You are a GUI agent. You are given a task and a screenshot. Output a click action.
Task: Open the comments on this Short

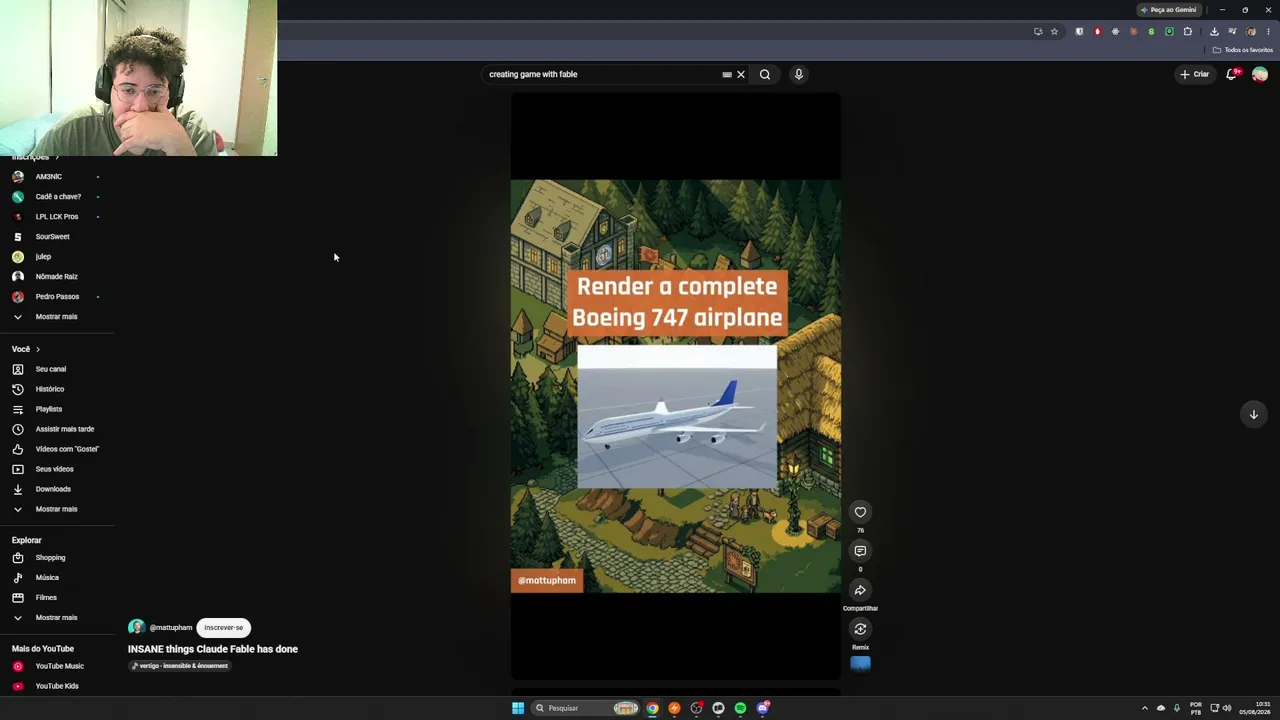[860, 551]
